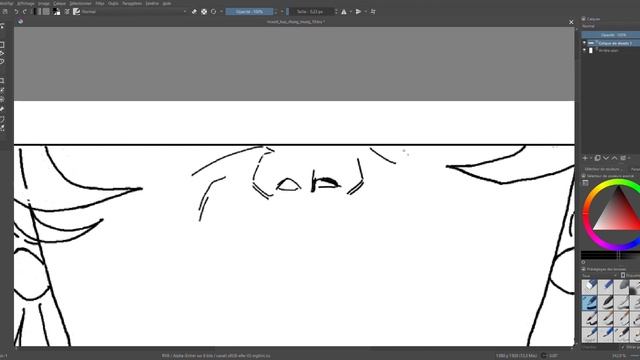
Task: Click the document title tab
Action: click(x=296, y=22)
